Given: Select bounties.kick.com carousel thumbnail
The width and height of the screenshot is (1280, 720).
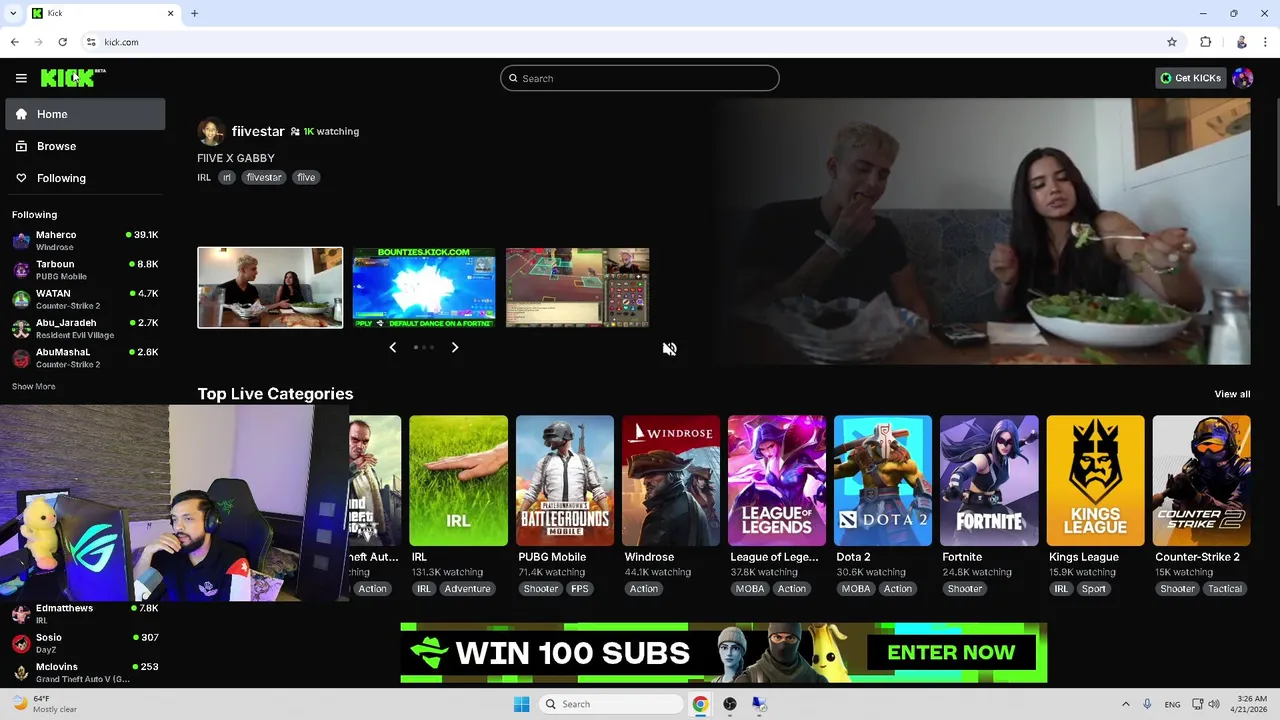Looking at the screenshot, I should tap(424, 288).
